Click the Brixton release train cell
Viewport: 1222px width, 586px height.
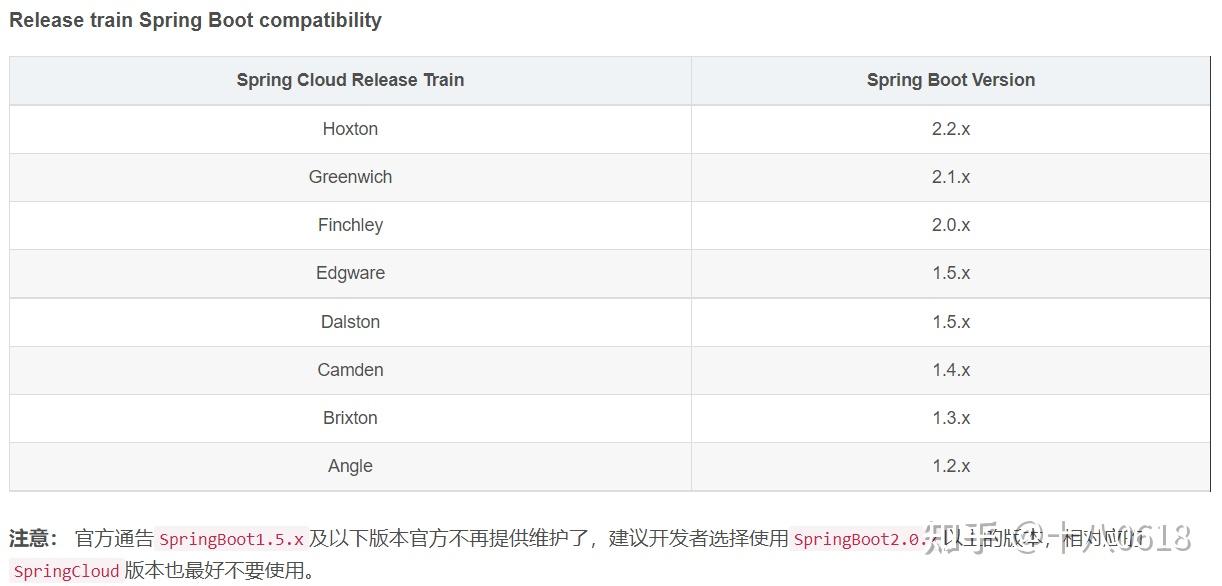click(350, 418)
